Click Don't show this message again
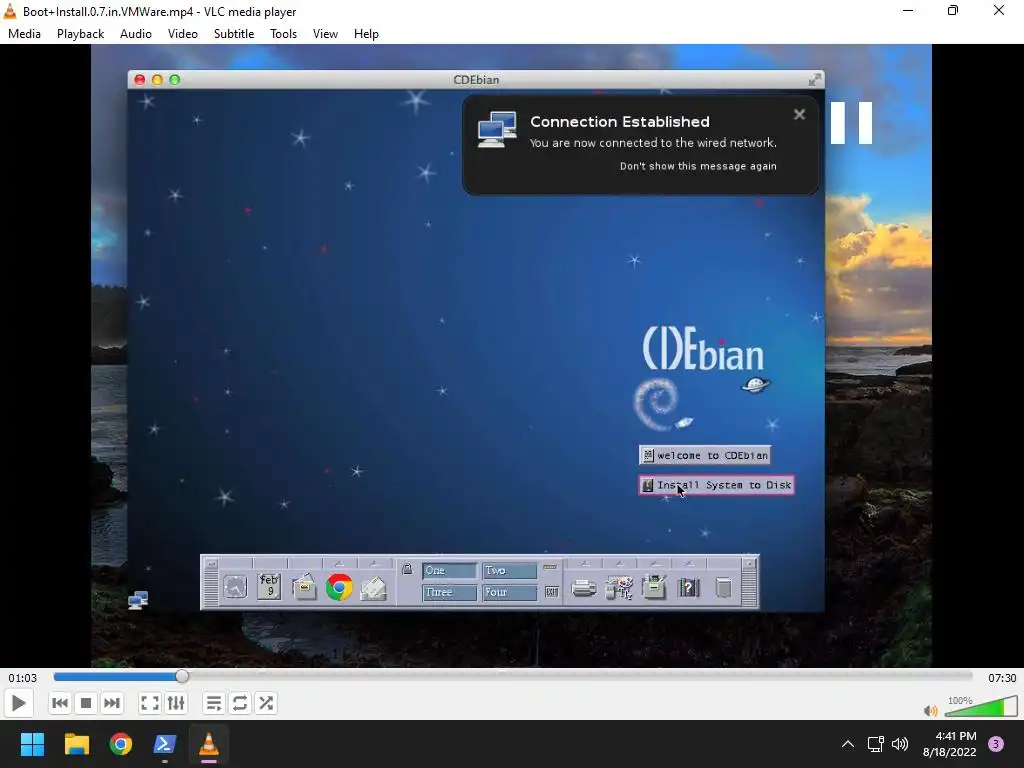 click(x=698, y=167)
